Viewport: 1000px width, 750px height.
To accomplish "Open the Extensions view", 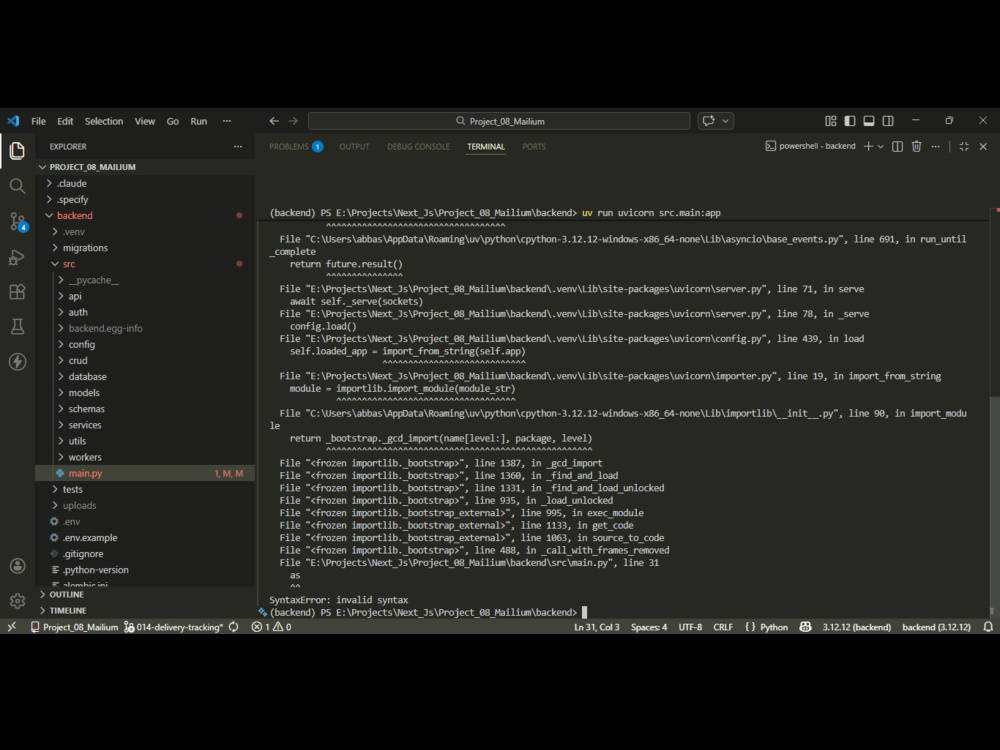I will click(17, 292).
